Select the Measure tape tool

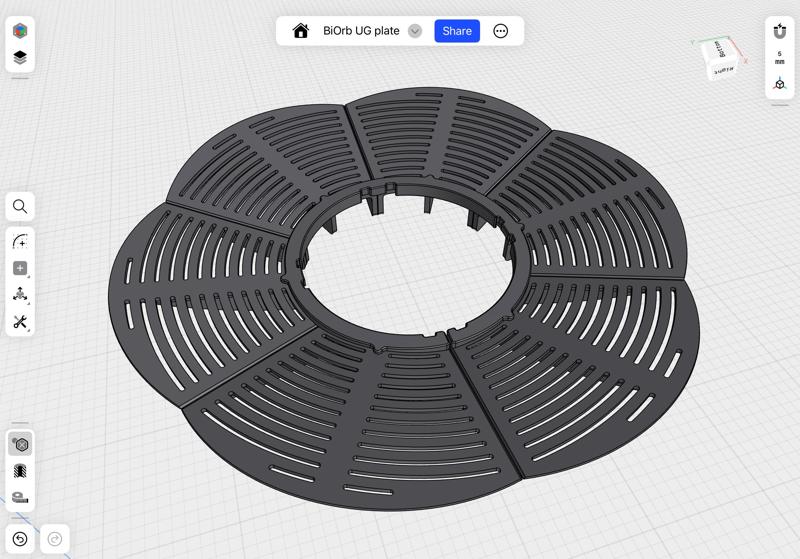click(20, 497)
